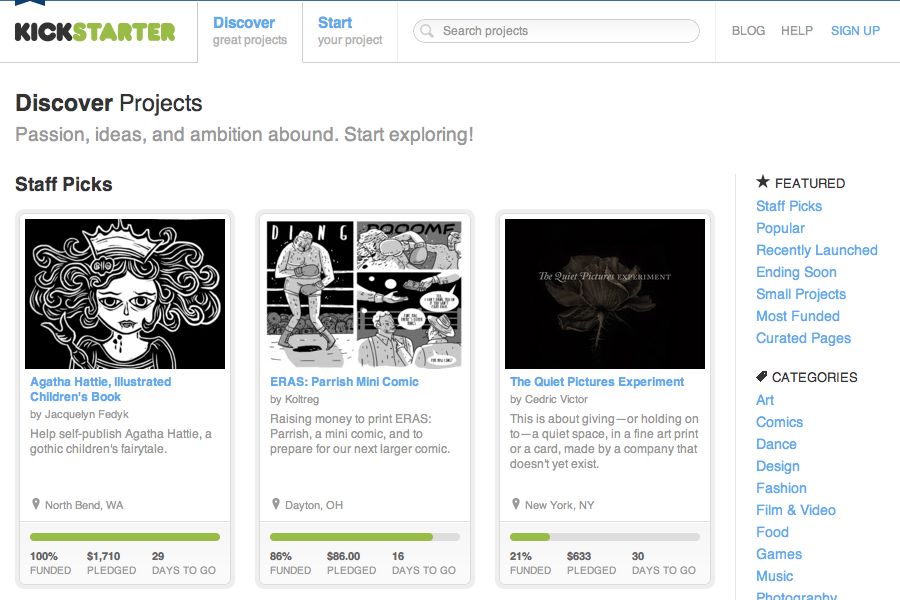Open the Discover great projects tab
The height and width of the screenshot is (600, 900).
pyautogui.click(x=249, y=31)
